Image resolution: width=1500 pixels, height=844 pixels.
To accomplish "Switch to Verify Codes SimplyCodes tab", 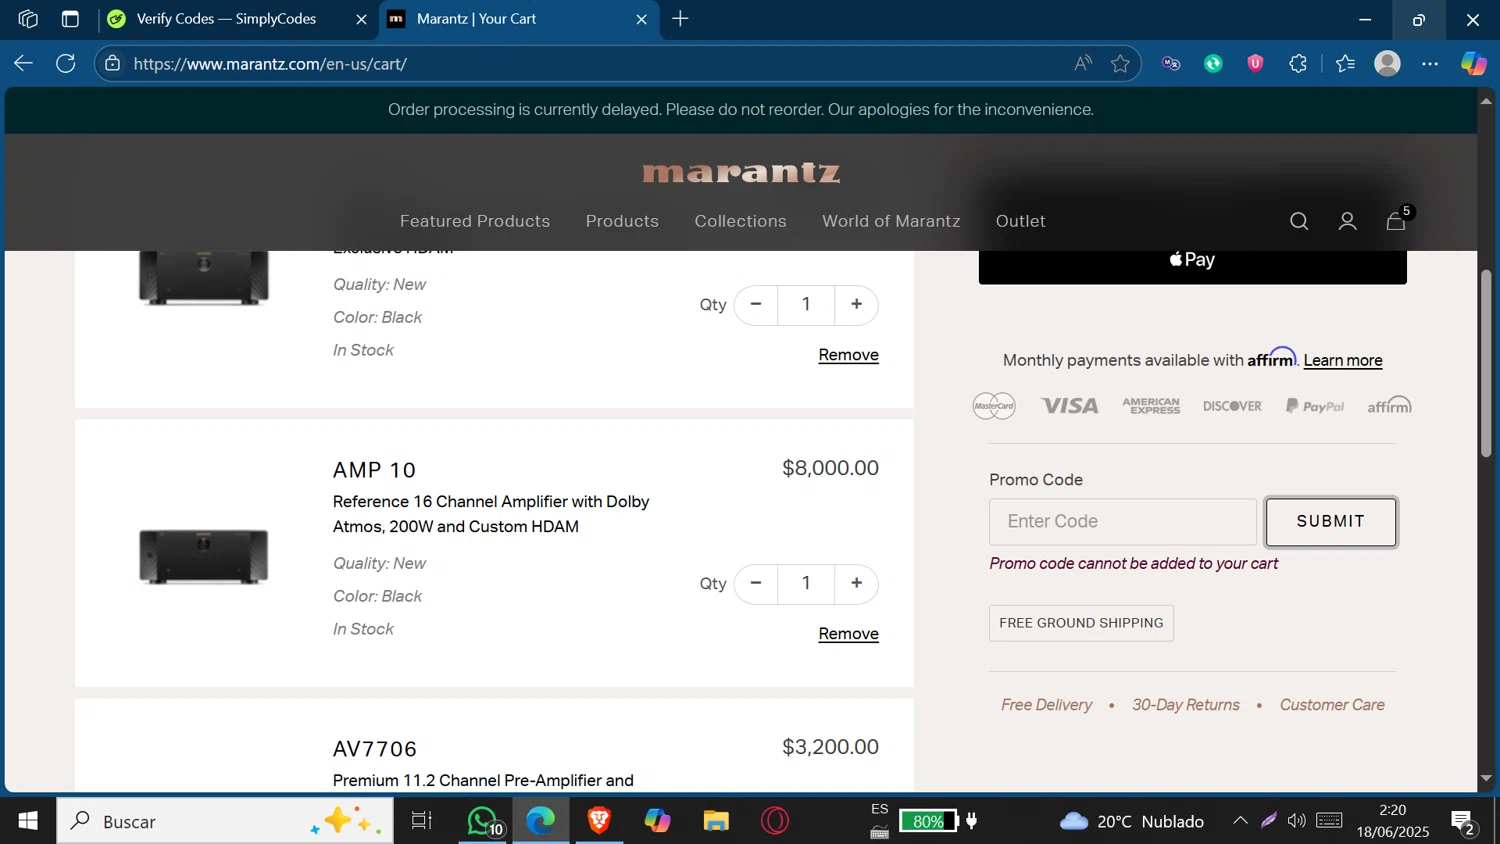I will tap(238, 19).
